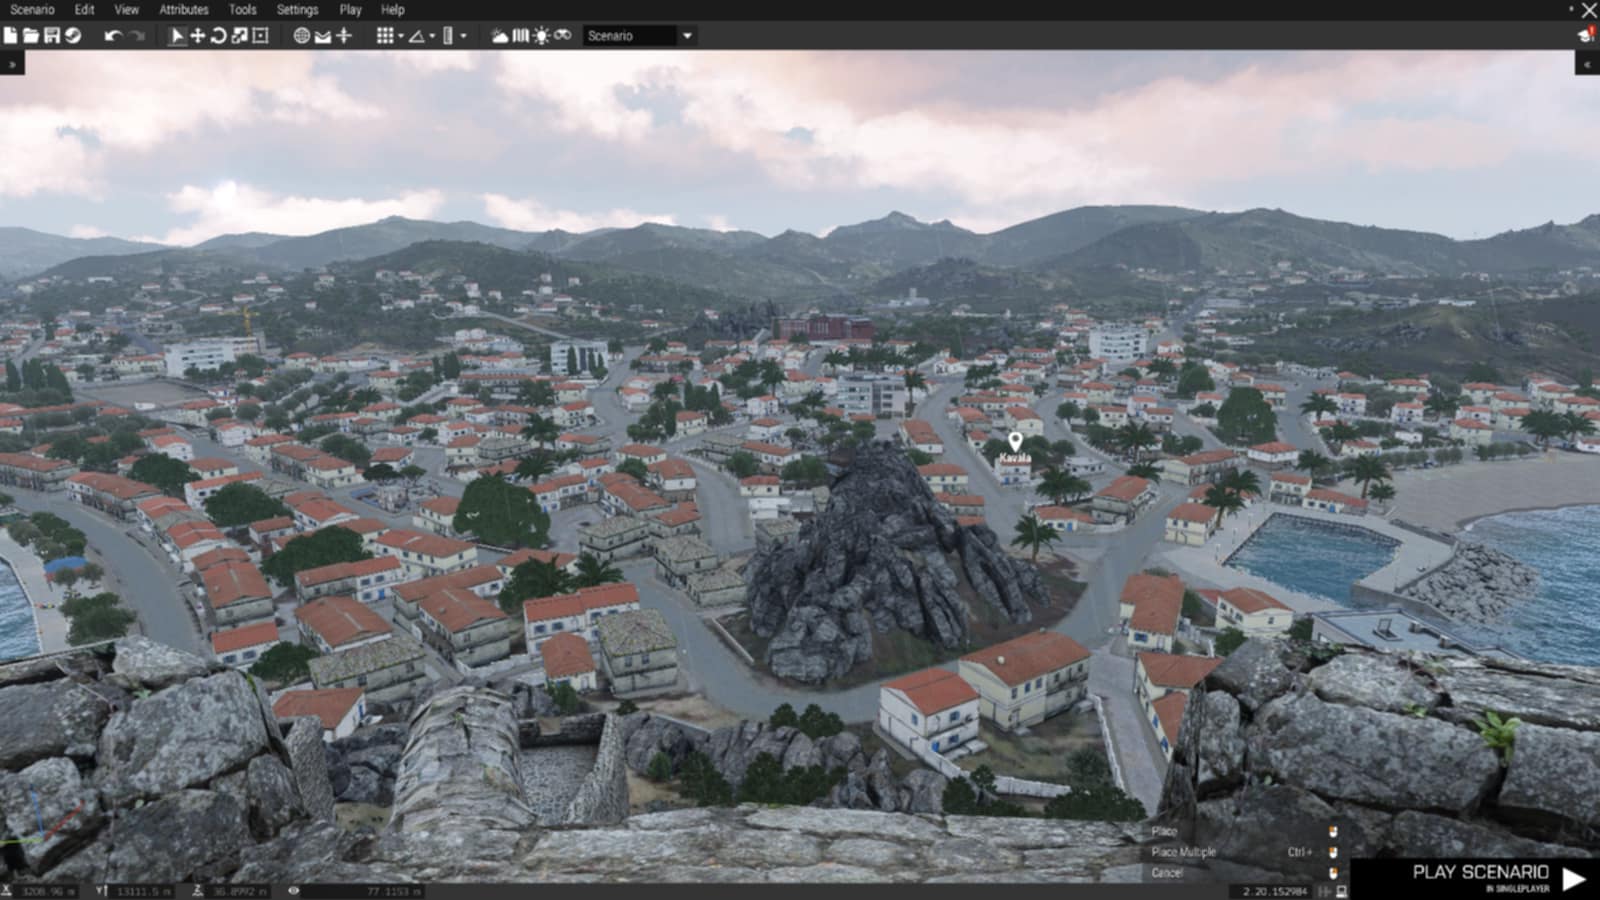This screenshot has width=1600, height=900.
Task: Save the scenario using the floppy disk icon
Action: (x=52, y=36)
